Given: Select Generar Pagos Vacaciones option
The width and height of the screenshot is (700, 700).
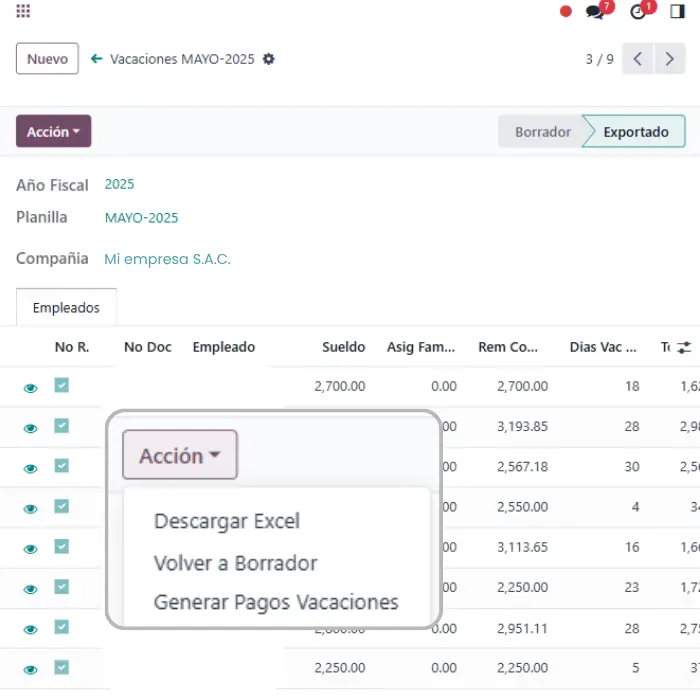Looking at the screenshot, I should (x=275, y=602).
